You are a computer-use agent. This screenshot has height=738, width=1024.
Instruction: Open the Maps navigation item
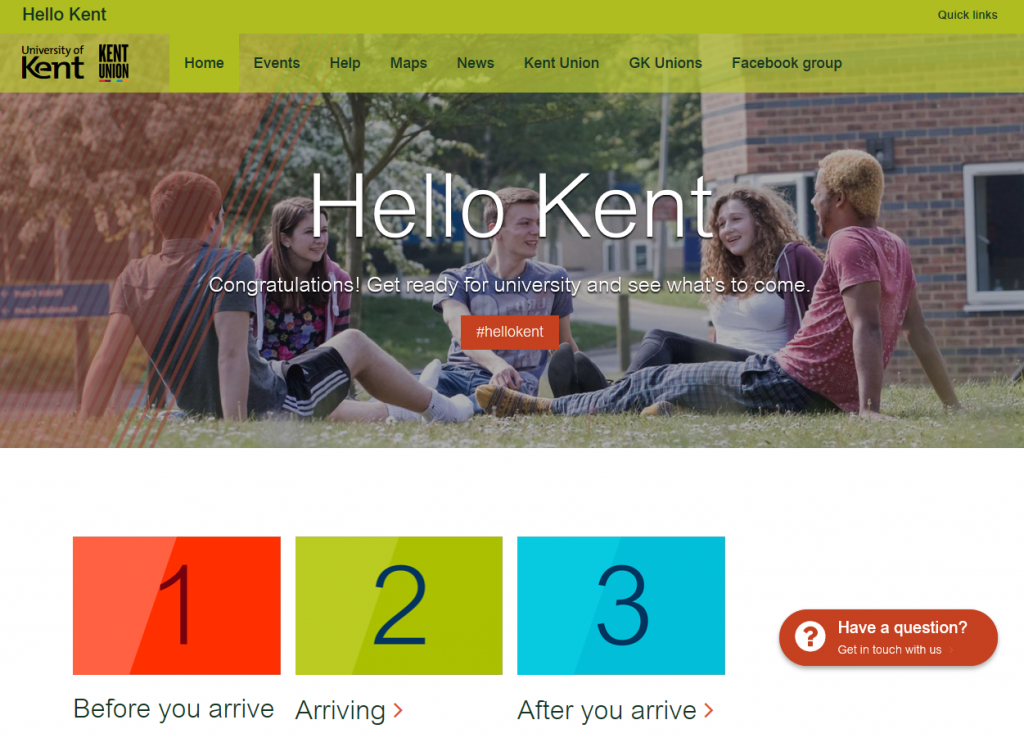pos(408,63)
